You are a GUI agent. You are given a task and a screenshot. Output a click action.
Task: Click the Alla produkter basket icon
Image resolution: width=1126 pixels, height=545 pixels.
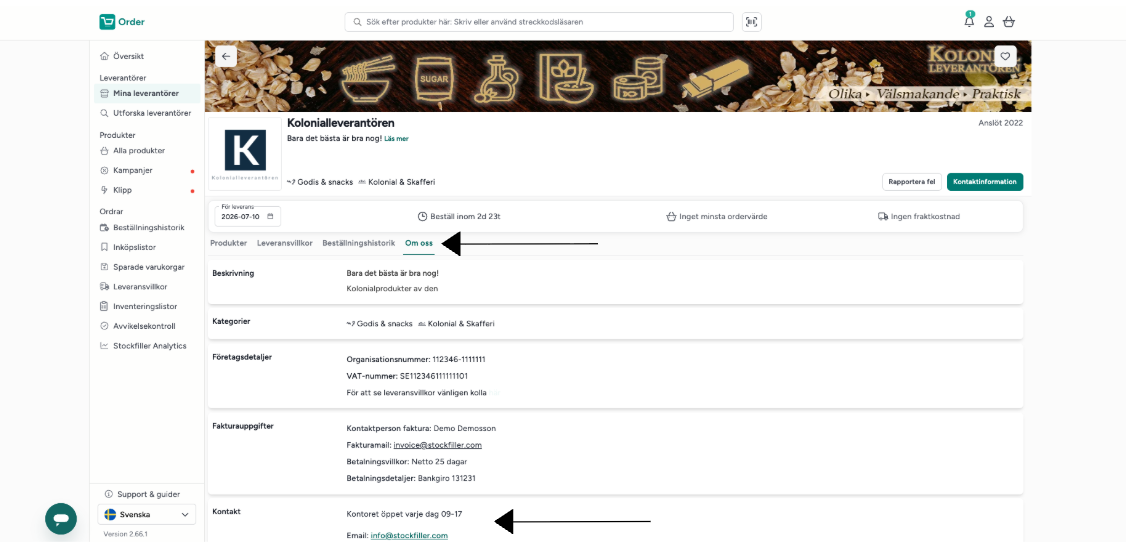105,151
